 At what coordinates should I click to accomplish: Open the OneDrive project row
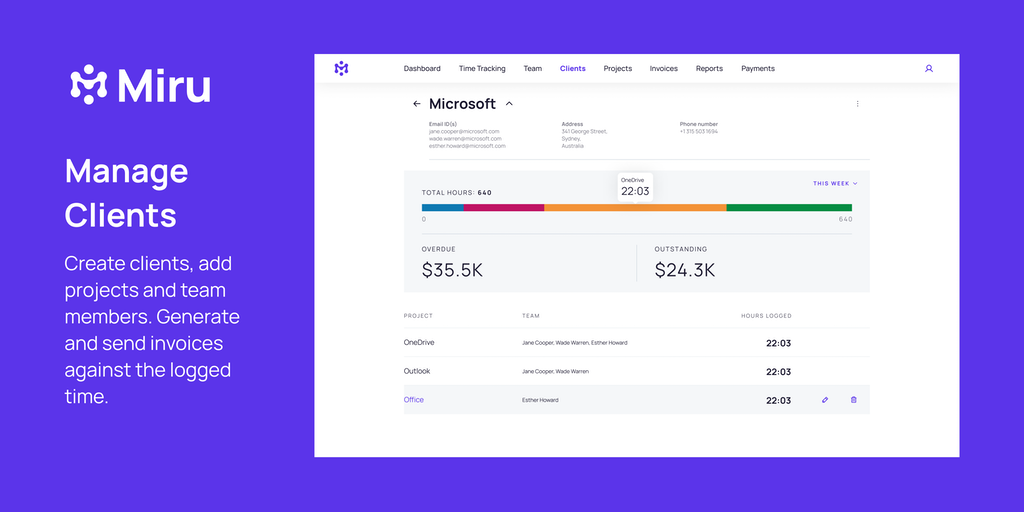[637, 342]
